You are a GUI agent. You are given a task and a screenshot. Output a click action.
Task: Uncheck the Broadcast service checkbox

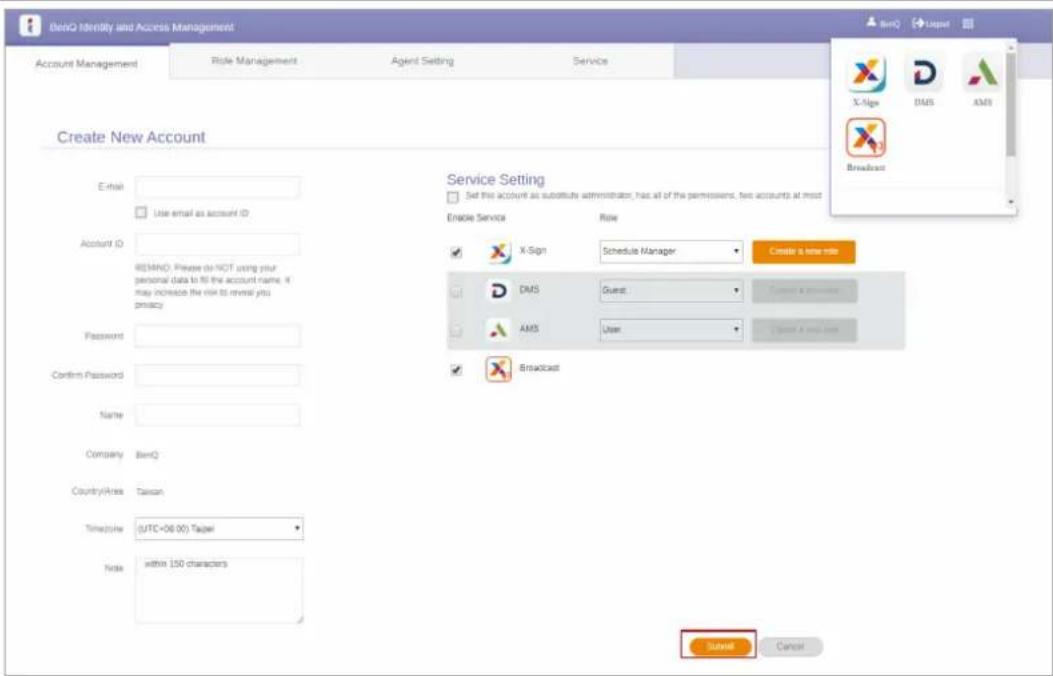pyautogui.click(x=456, y=370)
